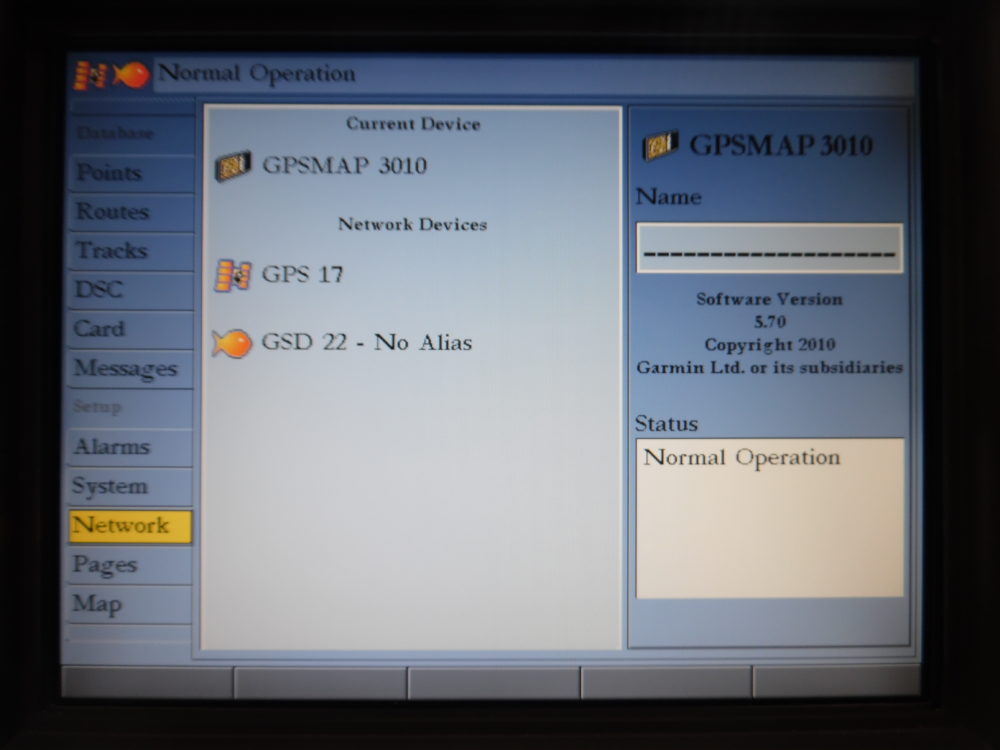Click the Setup section label
Viewport: 1000px width, 750px height.
pos(97,407)
